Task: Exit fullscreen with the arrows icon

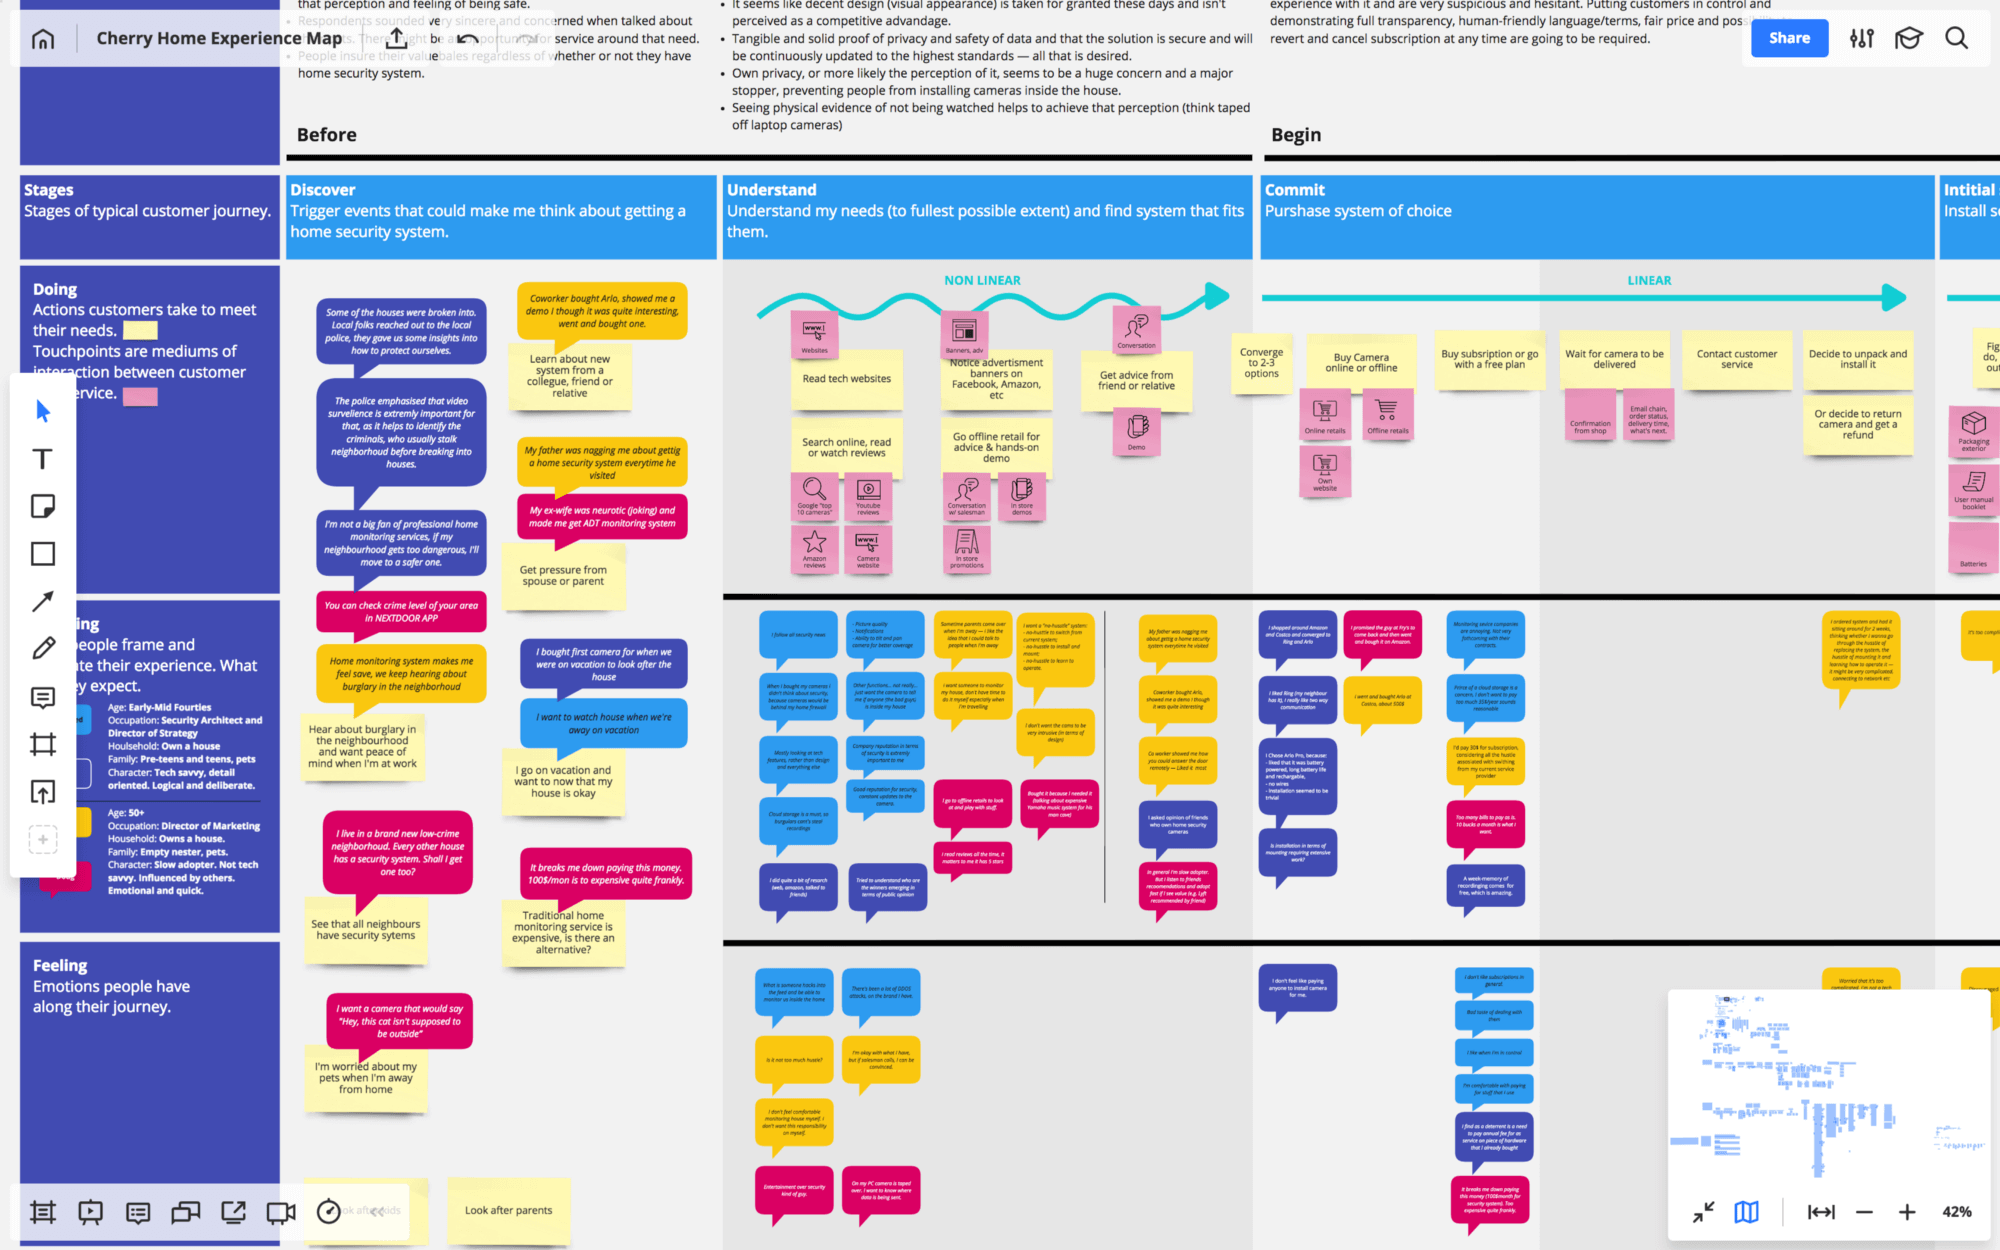Action: point(1703,1212)
